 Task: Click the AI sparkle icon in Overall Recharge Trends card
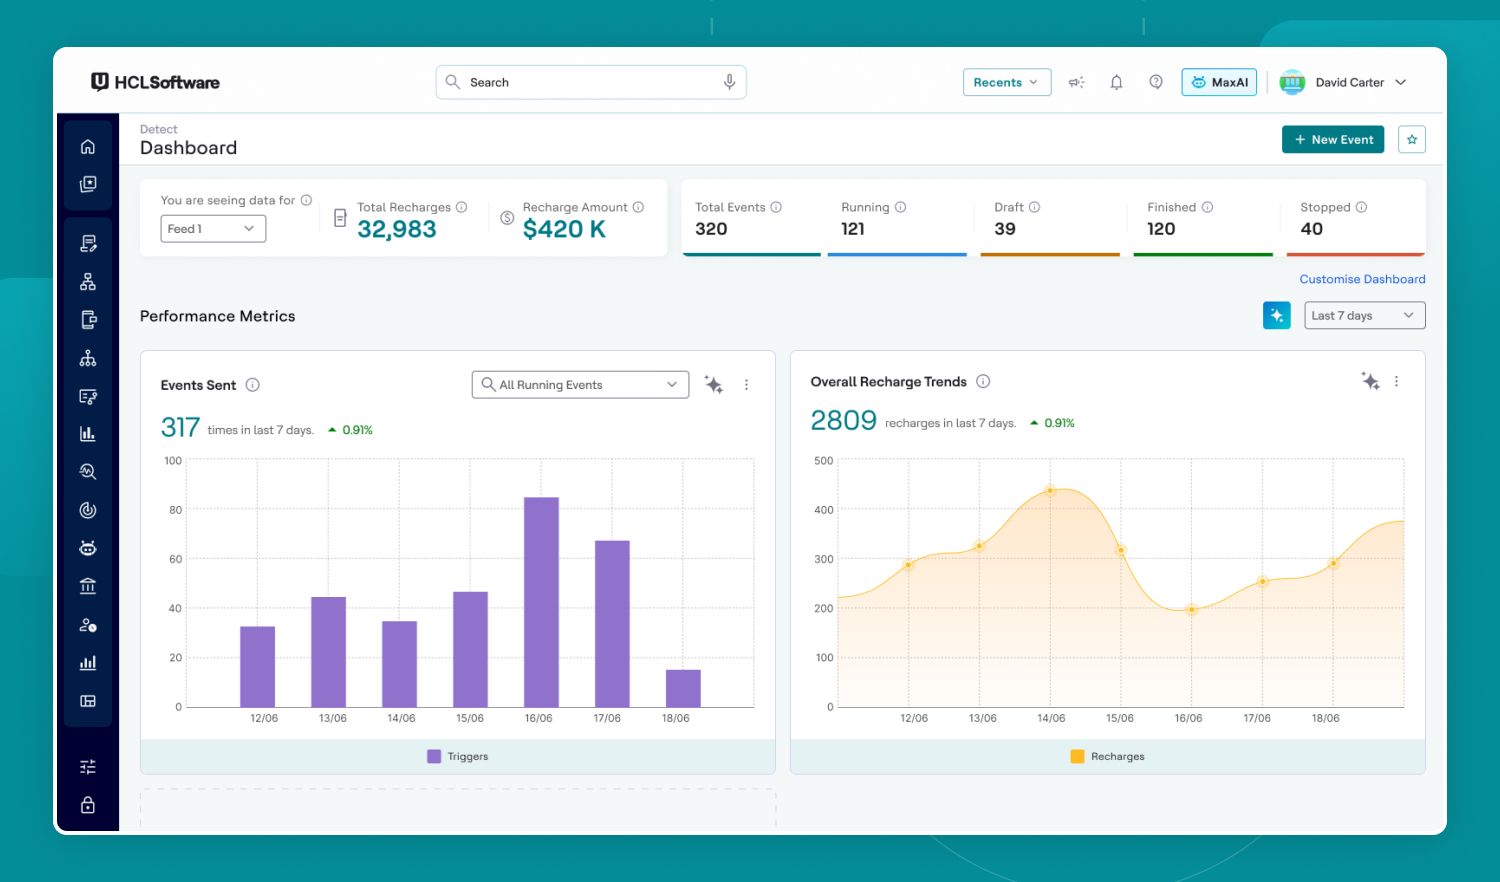(x=1371, y=381)
